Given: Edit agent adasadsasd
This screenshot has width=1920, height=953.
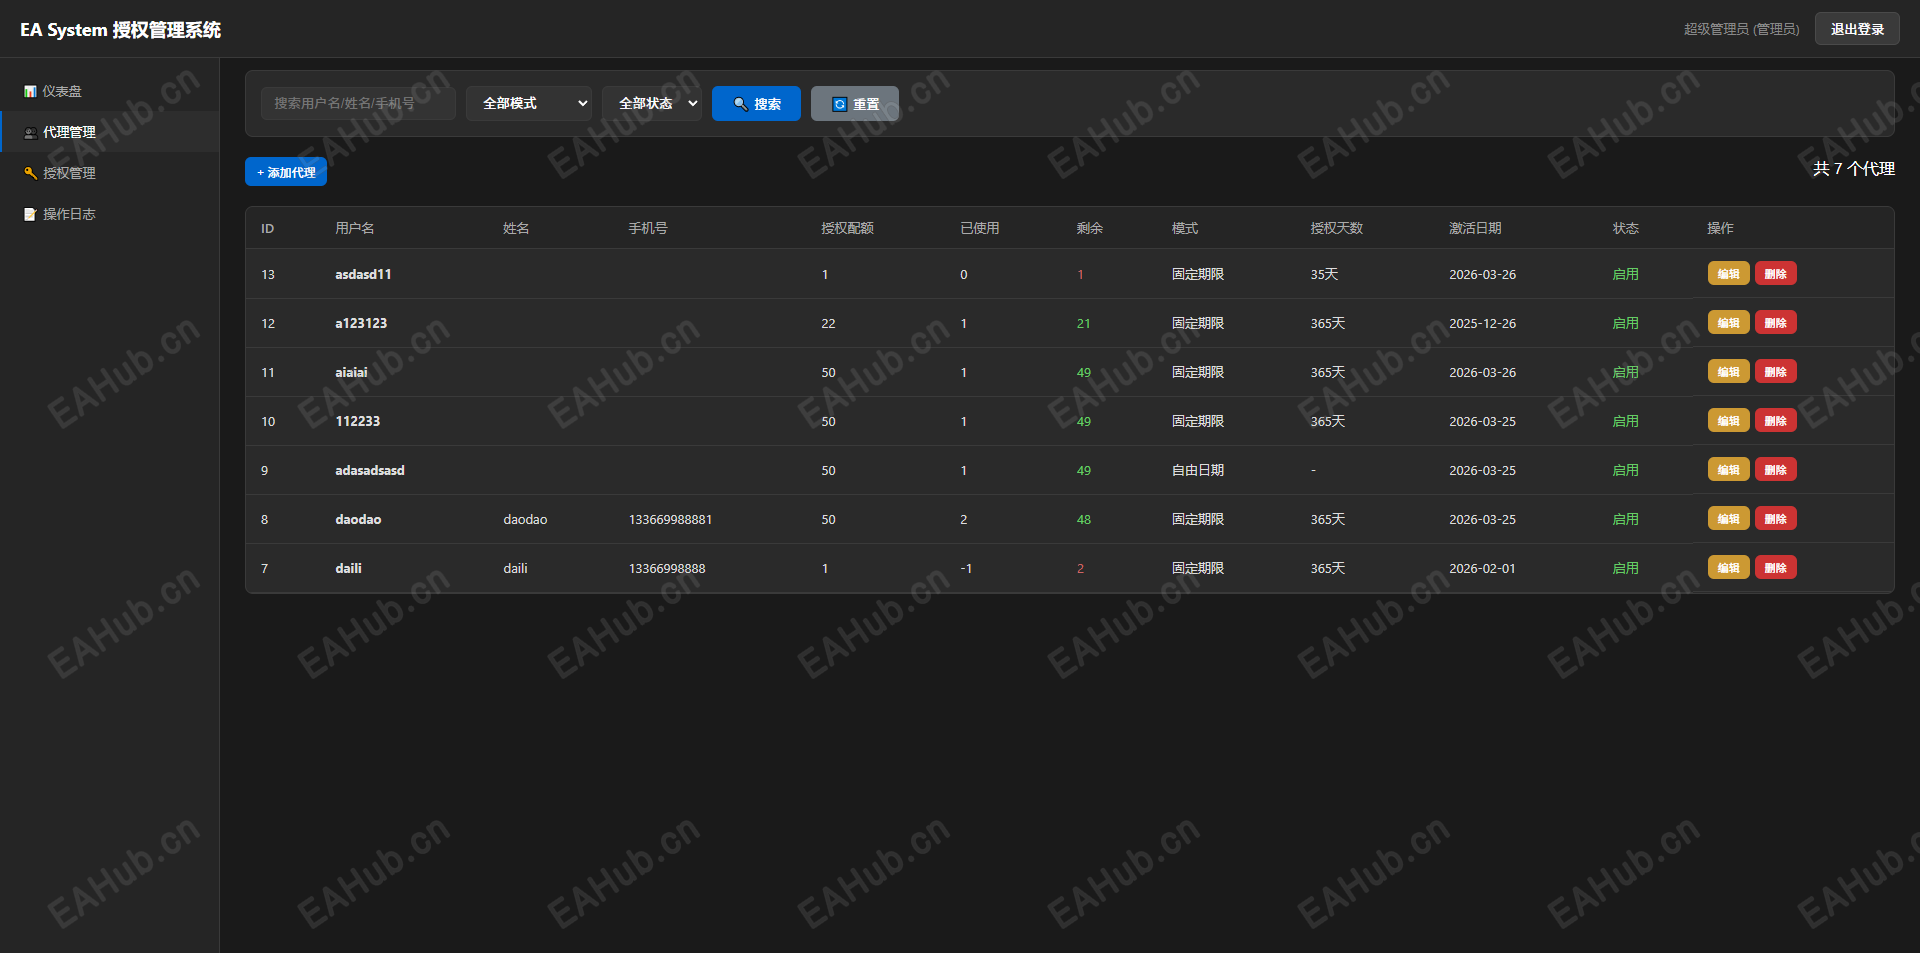Looking at the screenshot, I should pos(1728,470).
